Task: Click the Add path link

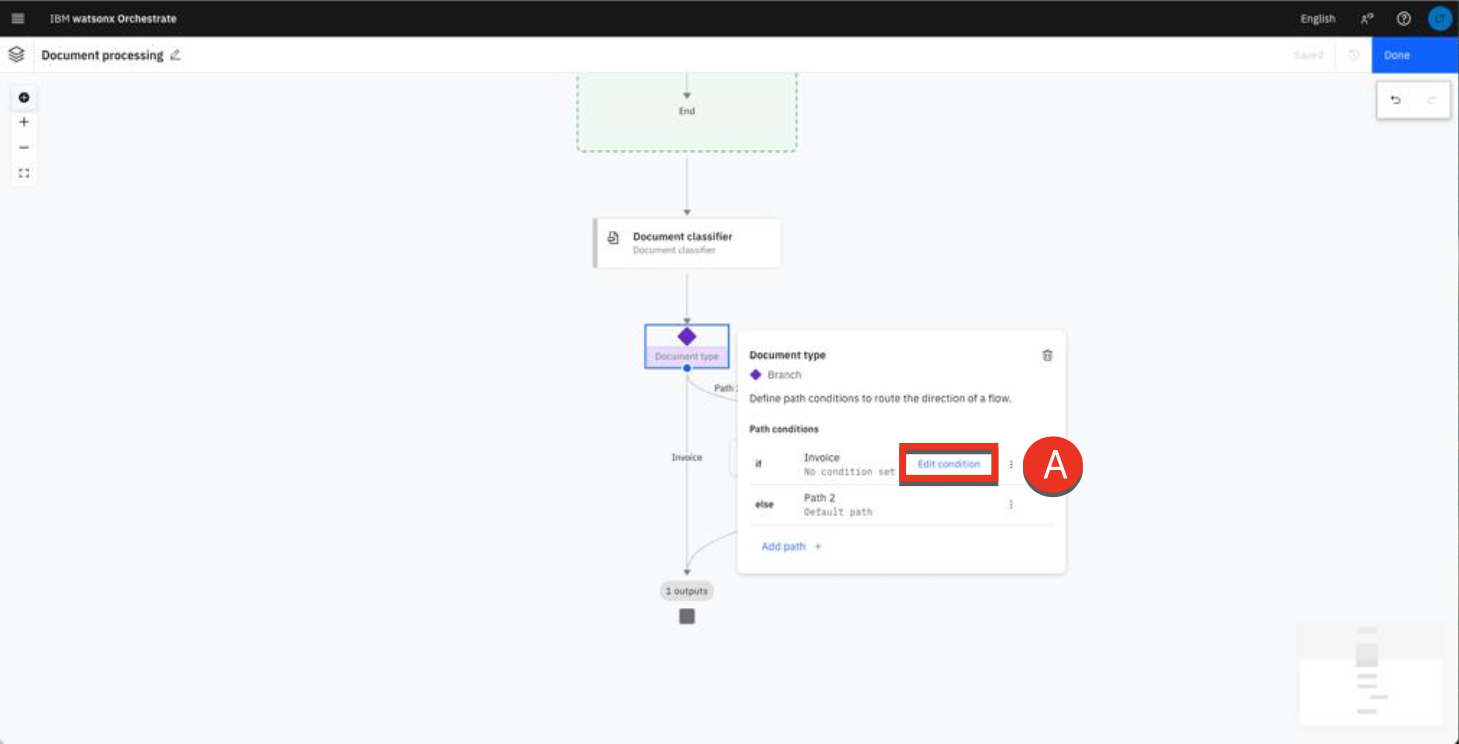Action: (x=790, y=547)
